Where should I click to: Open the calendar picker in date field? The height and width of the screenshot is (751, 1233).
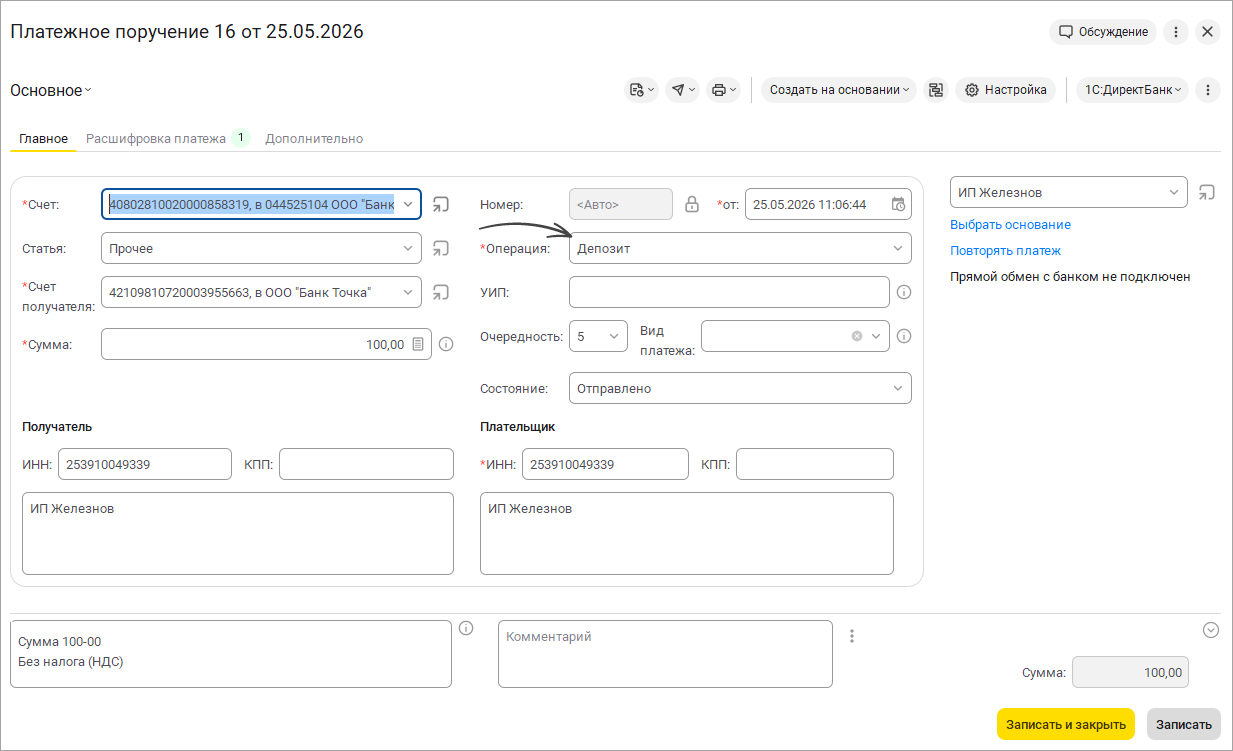(x=898, y=204)
